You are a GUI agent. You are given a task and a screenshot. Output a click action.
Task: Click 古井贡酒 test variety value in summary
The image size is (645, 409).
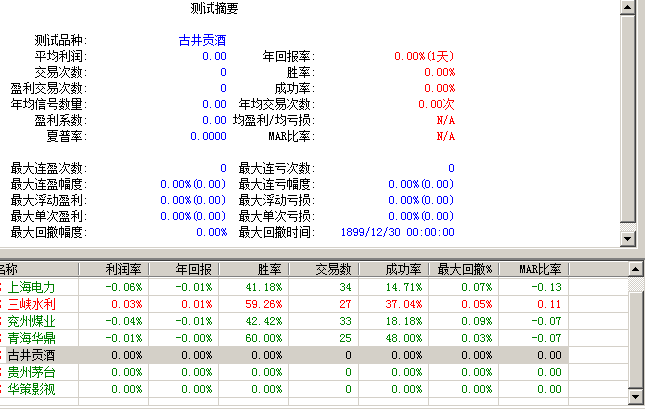[x=202, y=40]
